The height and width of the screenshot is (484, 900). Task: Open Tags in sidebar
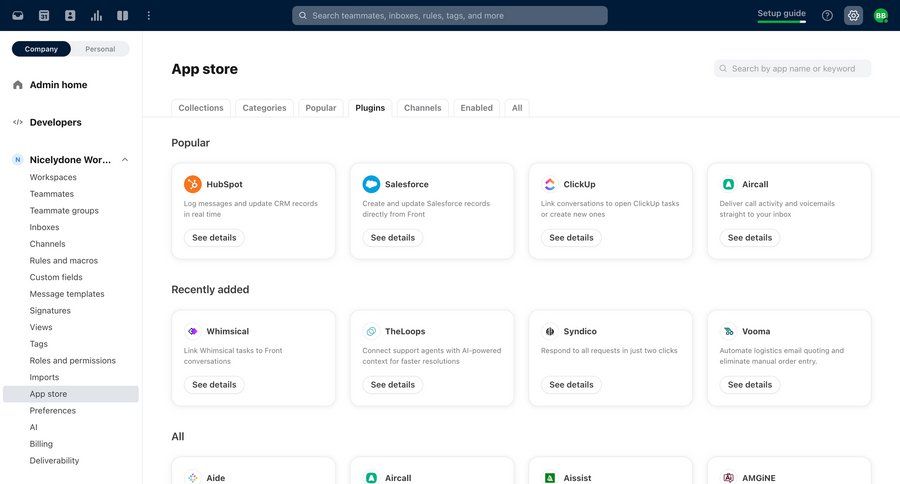pyautogui.click(x=38, y=344)
